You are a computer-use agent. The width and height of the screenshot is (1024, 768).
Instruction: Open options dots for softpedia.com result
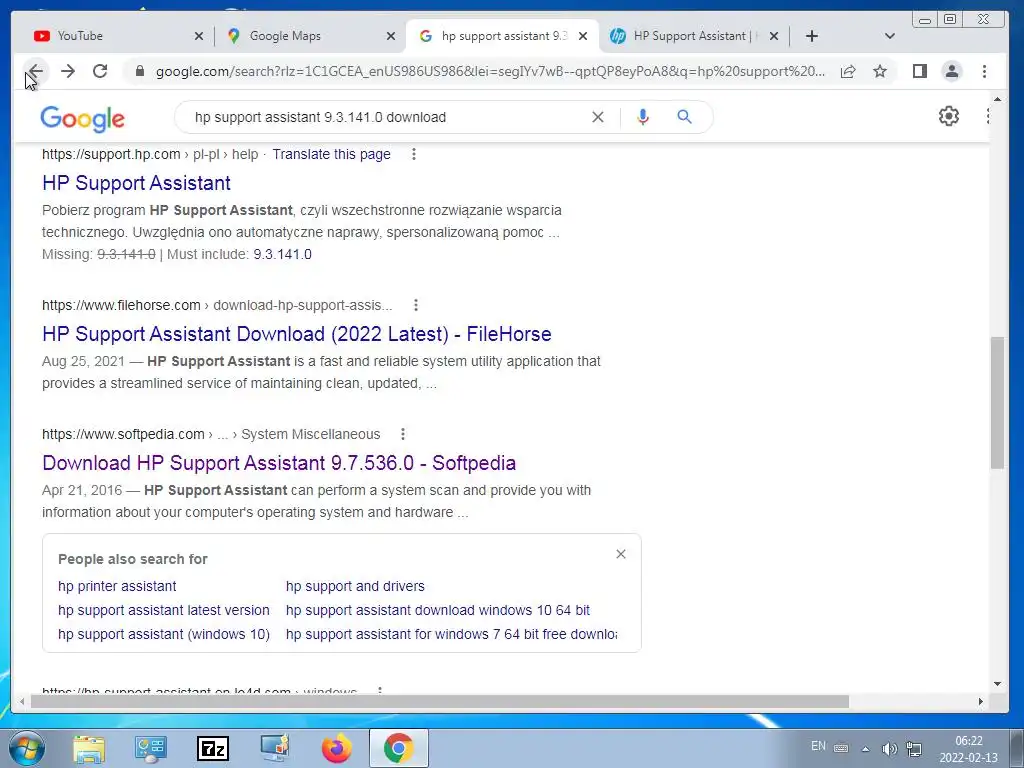(403, 434)
